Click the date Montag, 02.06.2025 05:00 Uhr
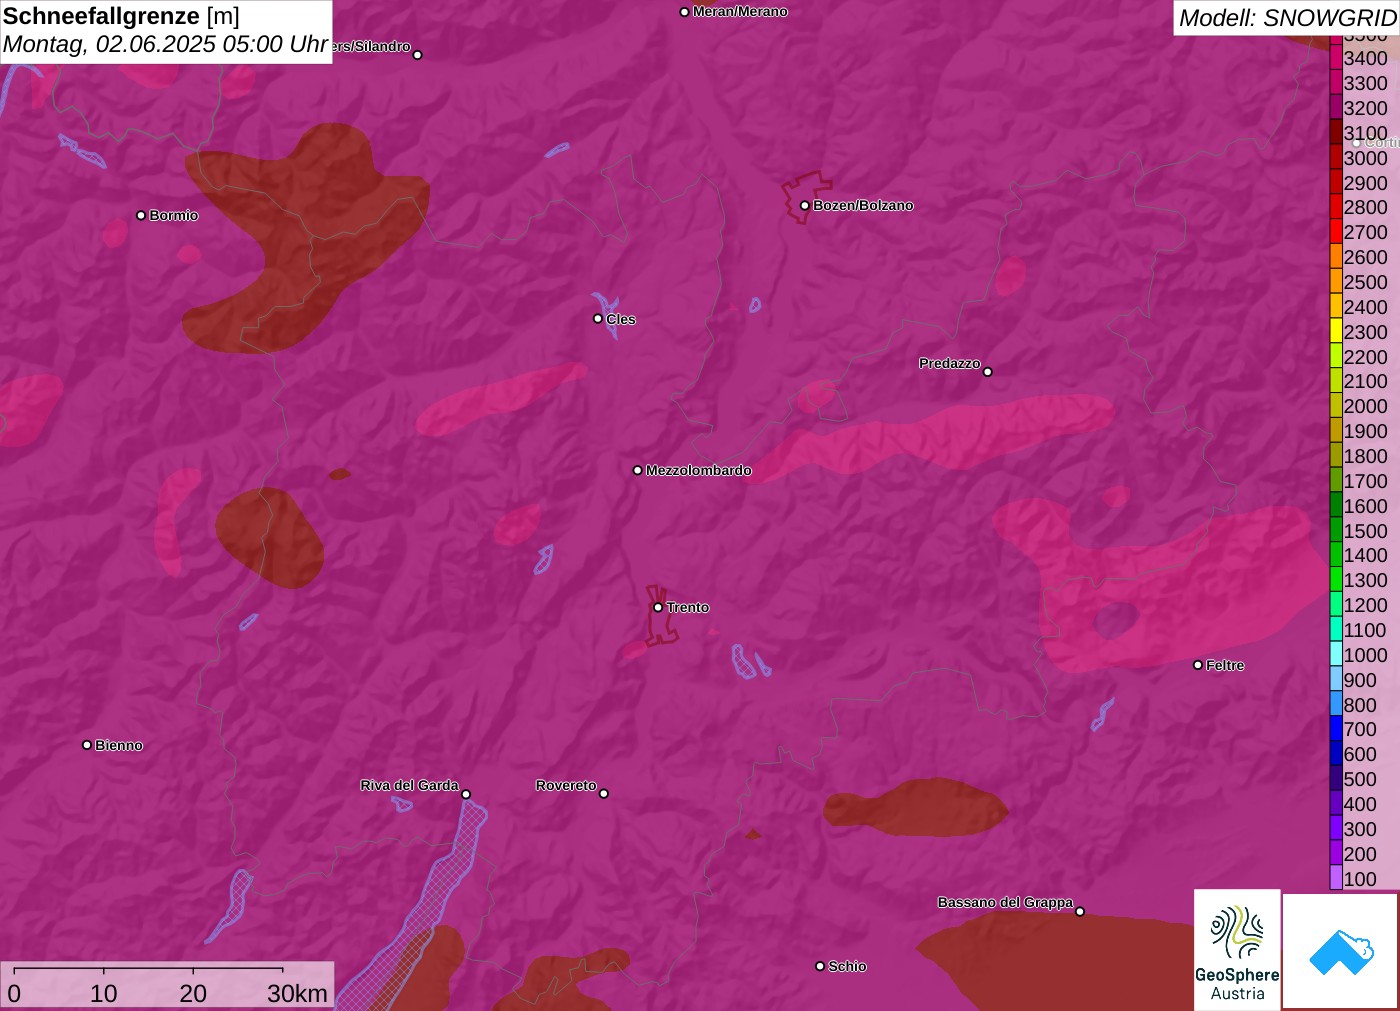The height and width of the screenshot is (1011, 1400). click(x=166, y=45)
